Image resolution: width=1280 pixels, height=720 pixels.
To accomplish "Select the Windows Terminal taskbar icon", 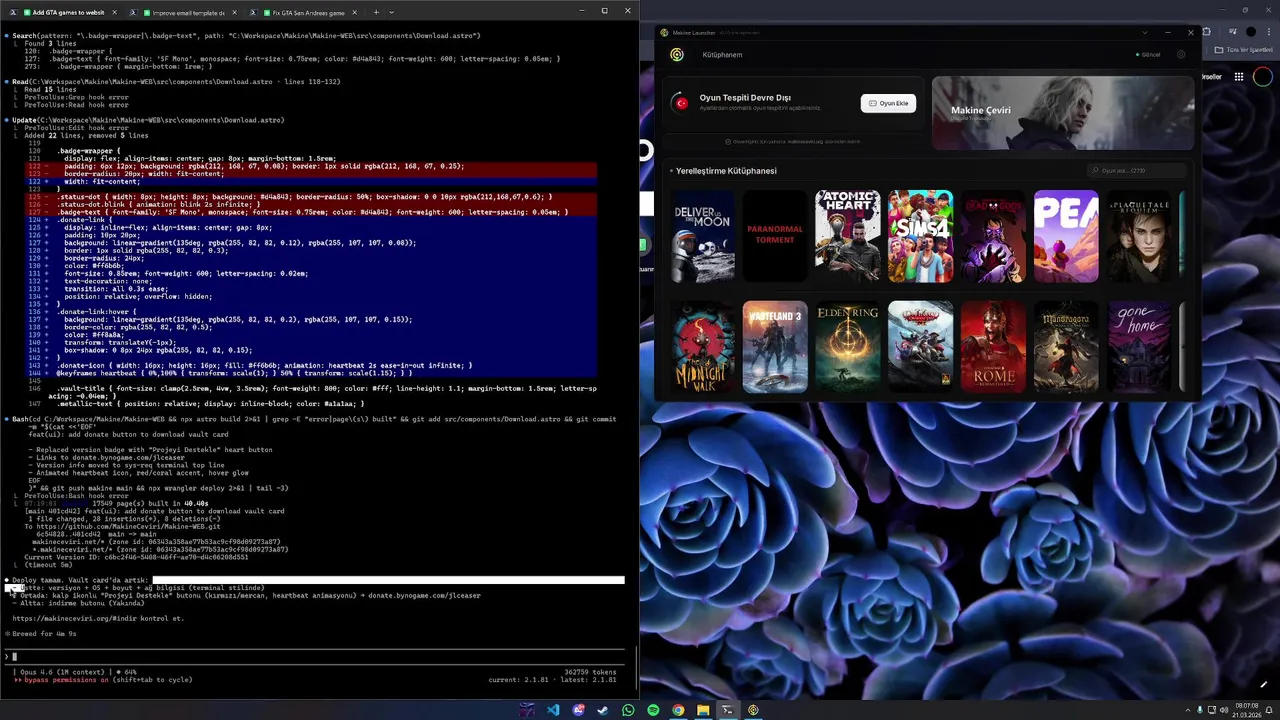I will tap(728, 710).
